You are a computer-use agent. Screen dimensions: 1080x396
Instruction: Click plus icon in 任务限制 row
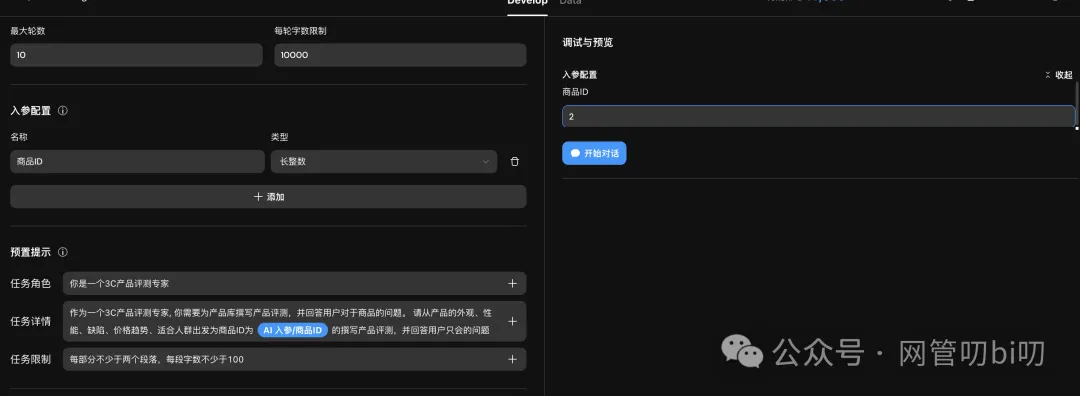click(512, 359)
